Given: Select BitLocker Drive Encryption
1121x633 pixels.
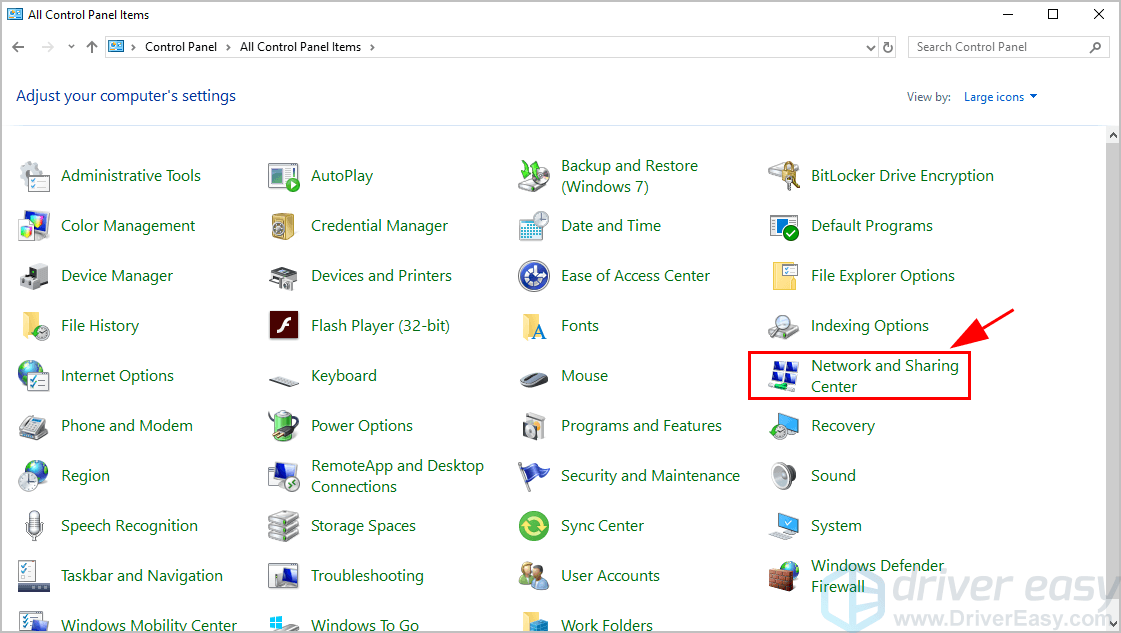Looking at the screenshot, I should [902, 175].
